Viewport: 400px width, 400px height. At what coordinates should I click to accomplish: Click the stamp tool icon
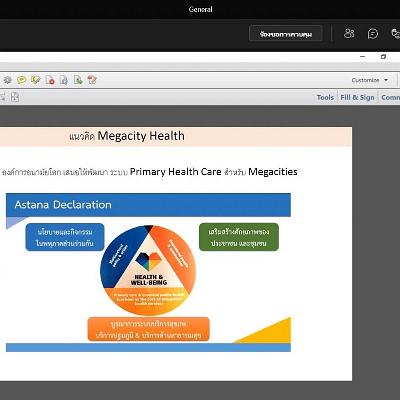92,80
